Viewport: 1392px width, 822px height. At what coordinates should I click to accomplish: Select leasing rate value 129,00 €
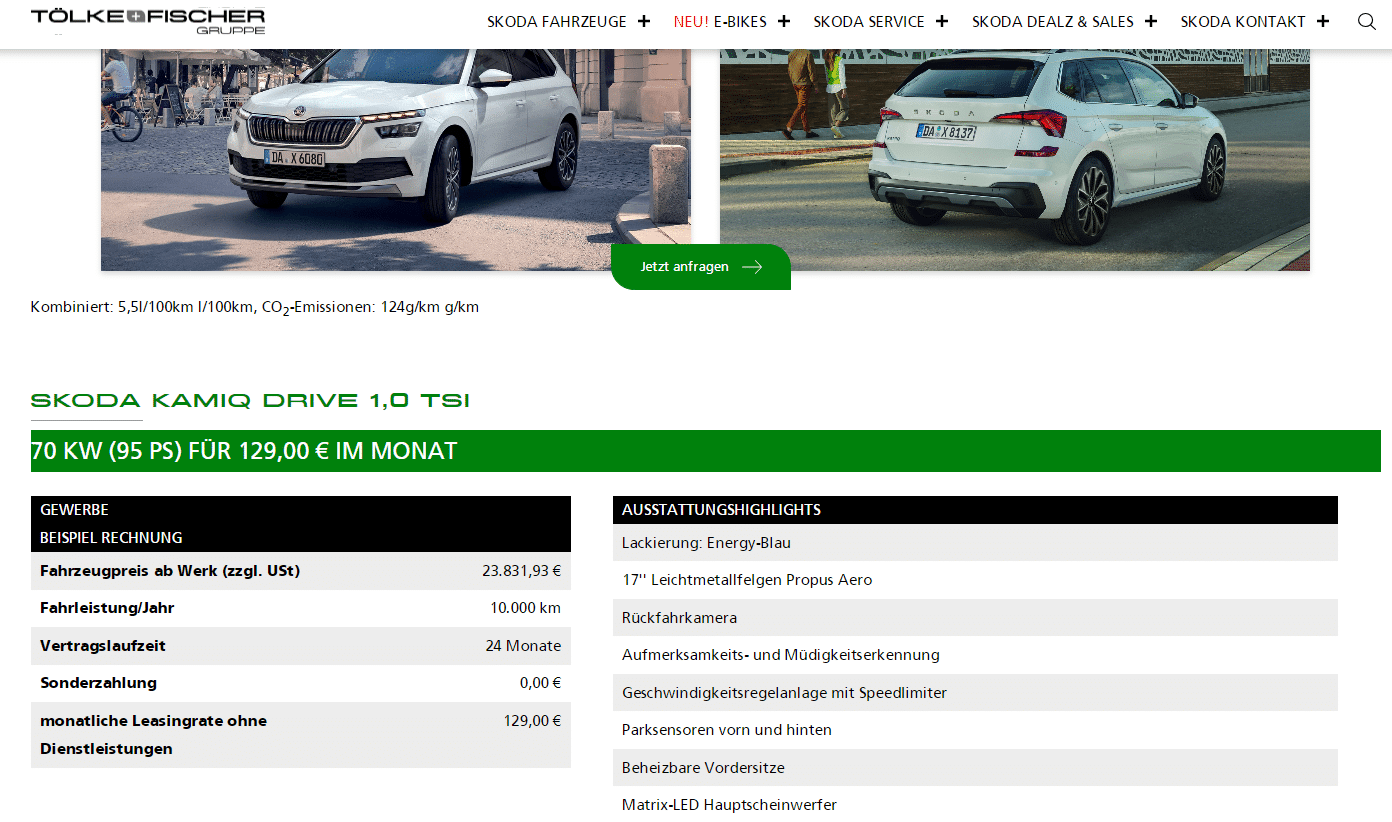pos(532,720)
